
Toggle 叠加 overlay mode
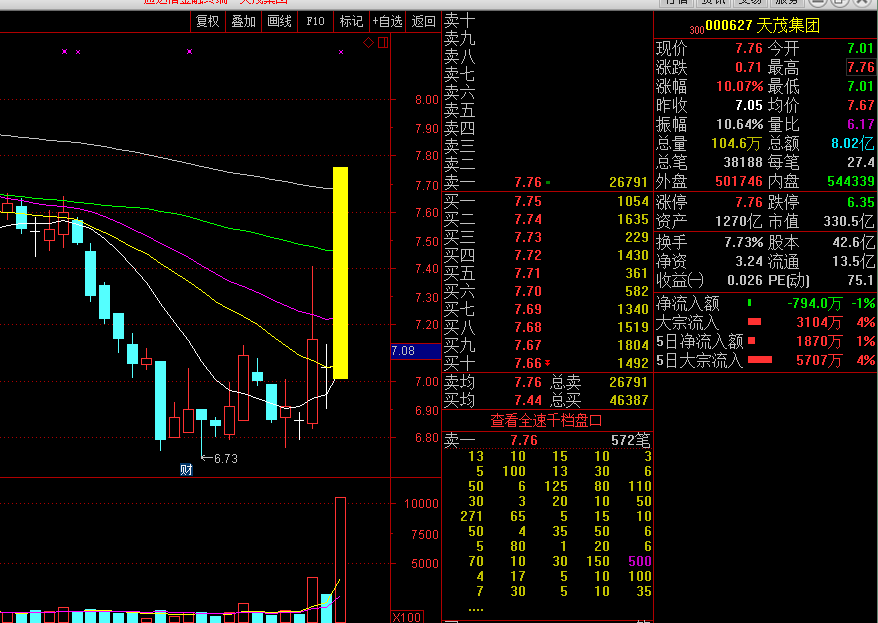[244, 21]
